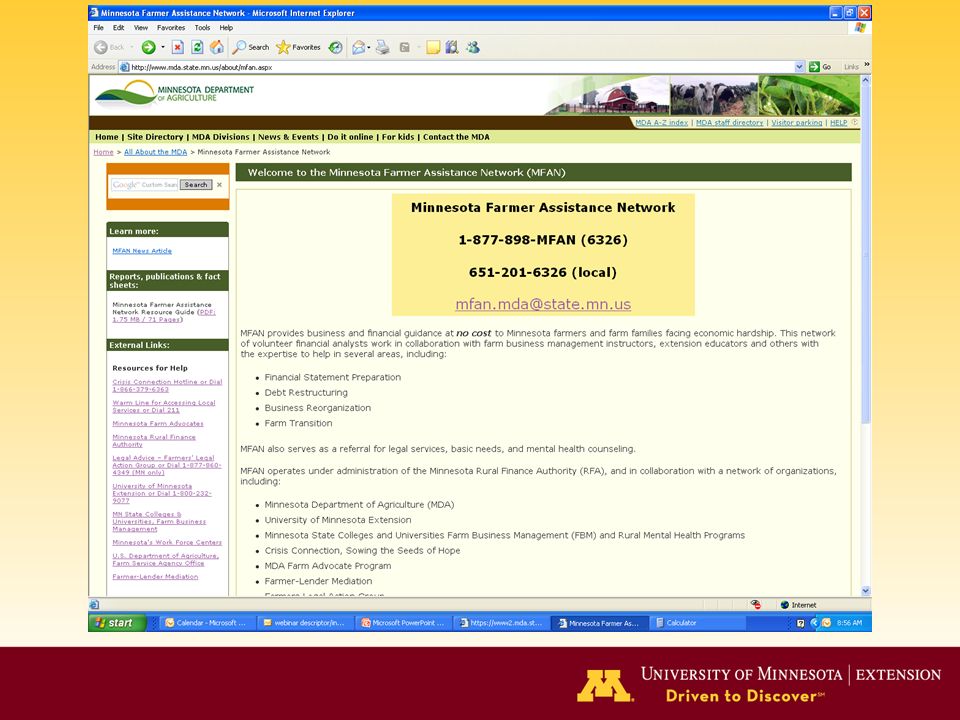Clear search with the X icon

tap(219, 184)
